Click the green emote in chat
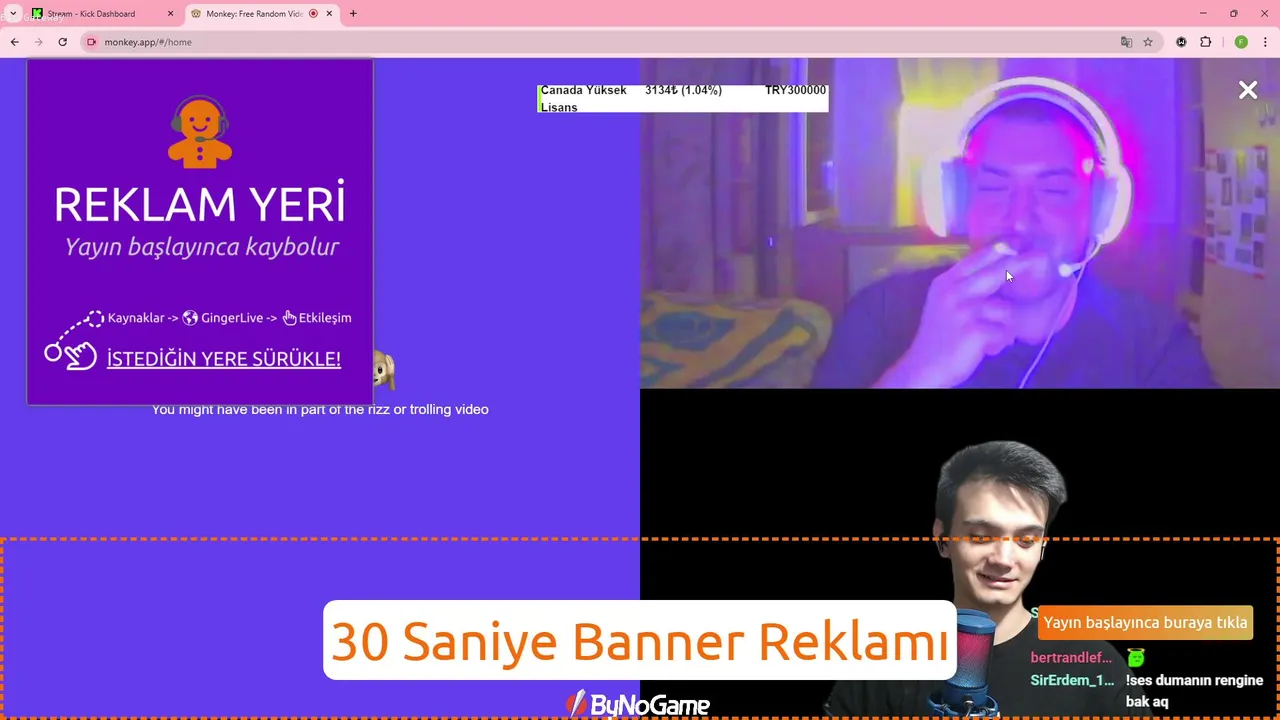The image size is (1280, 720). click(x=1135, y=658)
